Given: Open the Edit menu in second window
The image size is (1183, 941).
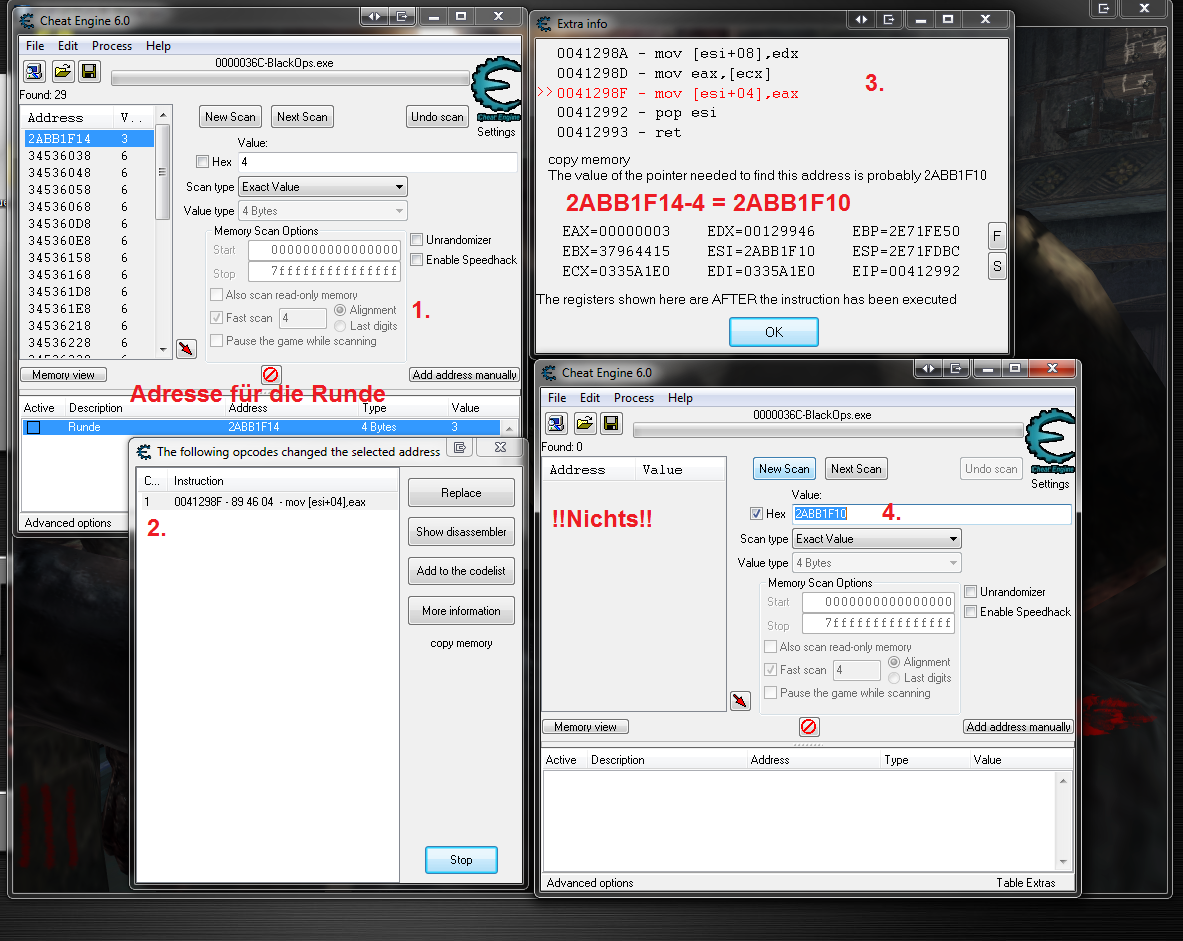Looking at the screenshot, I should tap(590, 398).
